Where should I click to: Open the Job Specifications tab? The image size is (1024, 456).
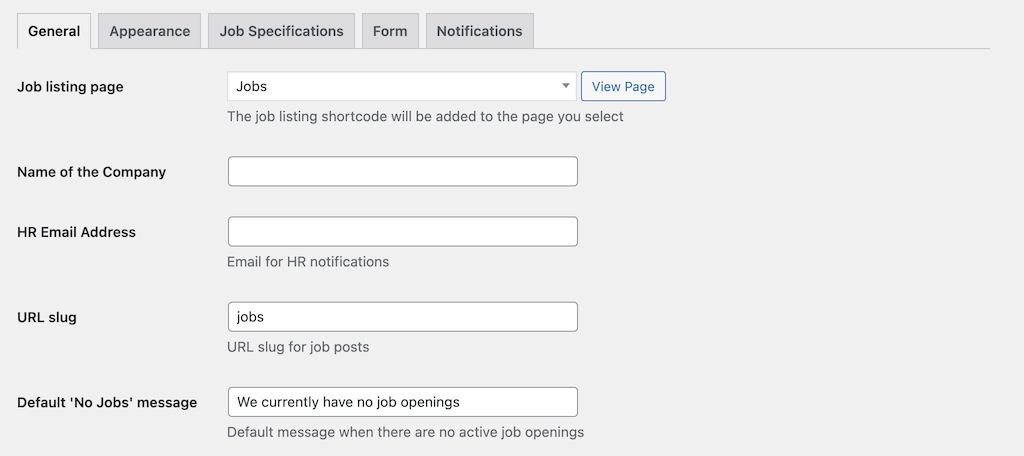point(281,31)
